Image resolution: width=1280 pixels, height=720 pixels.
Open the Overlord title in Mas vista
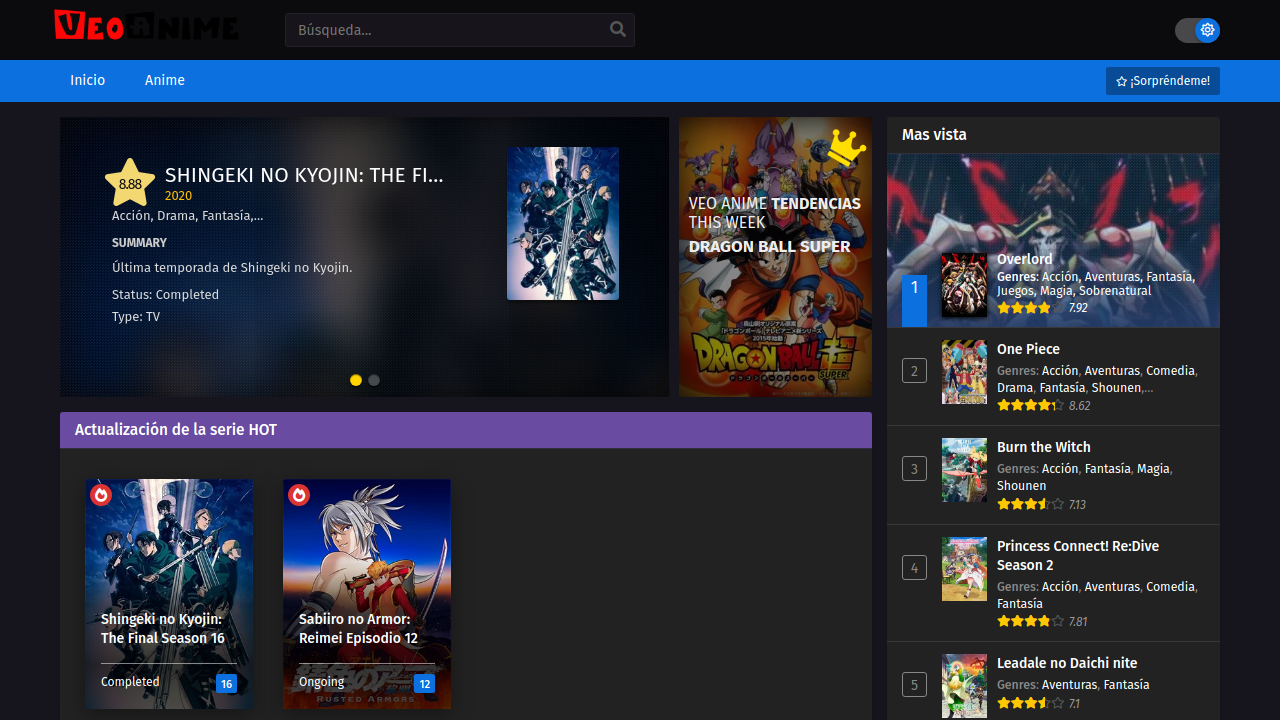click(1025, 259)
